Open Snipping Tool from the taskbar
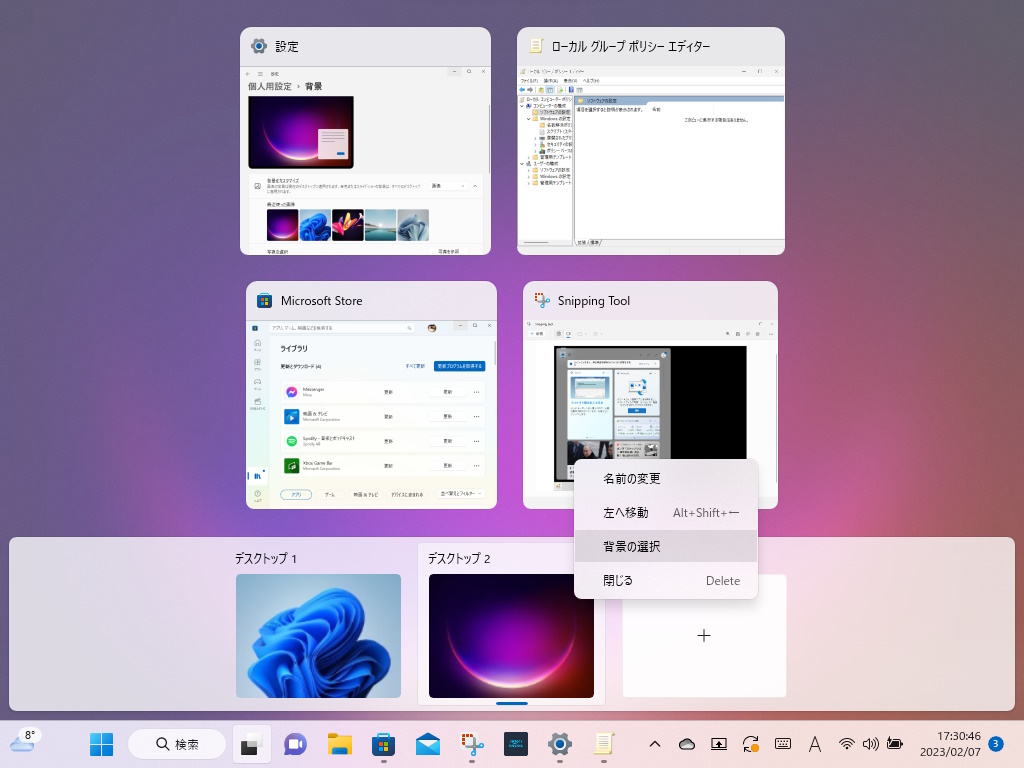 pos(472,744)
